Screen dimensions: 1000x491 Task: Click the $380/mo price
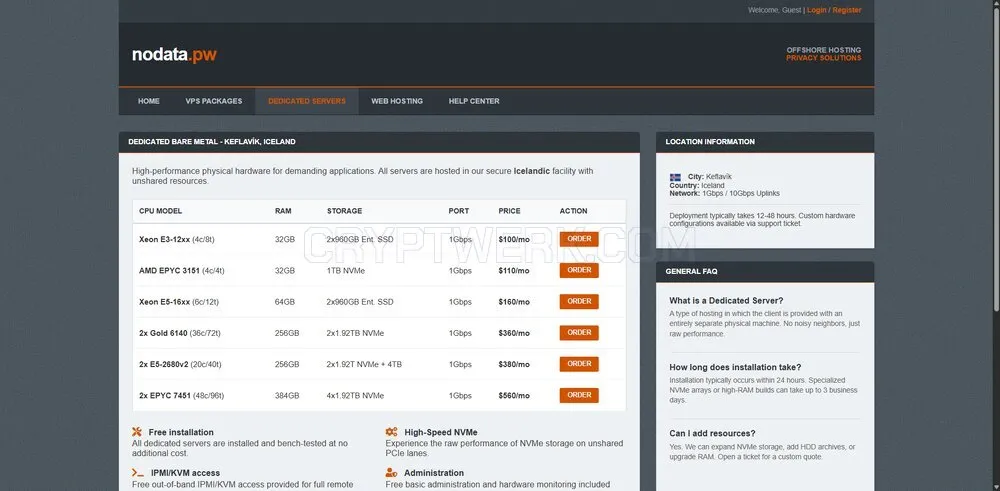coord(514,365)
